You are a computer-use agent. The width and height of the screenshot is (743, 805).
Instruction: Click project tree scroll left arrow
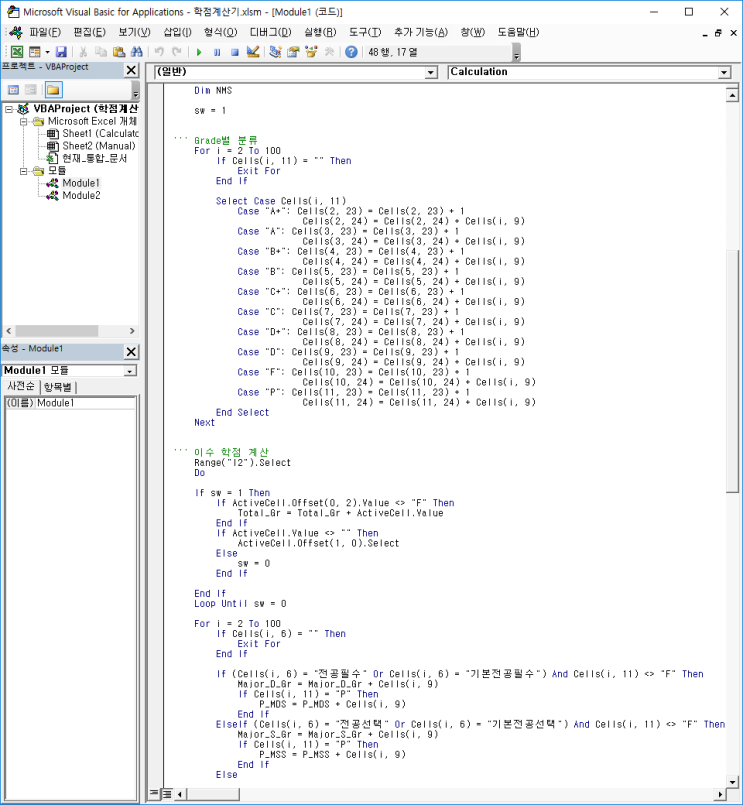click(8, 331)
